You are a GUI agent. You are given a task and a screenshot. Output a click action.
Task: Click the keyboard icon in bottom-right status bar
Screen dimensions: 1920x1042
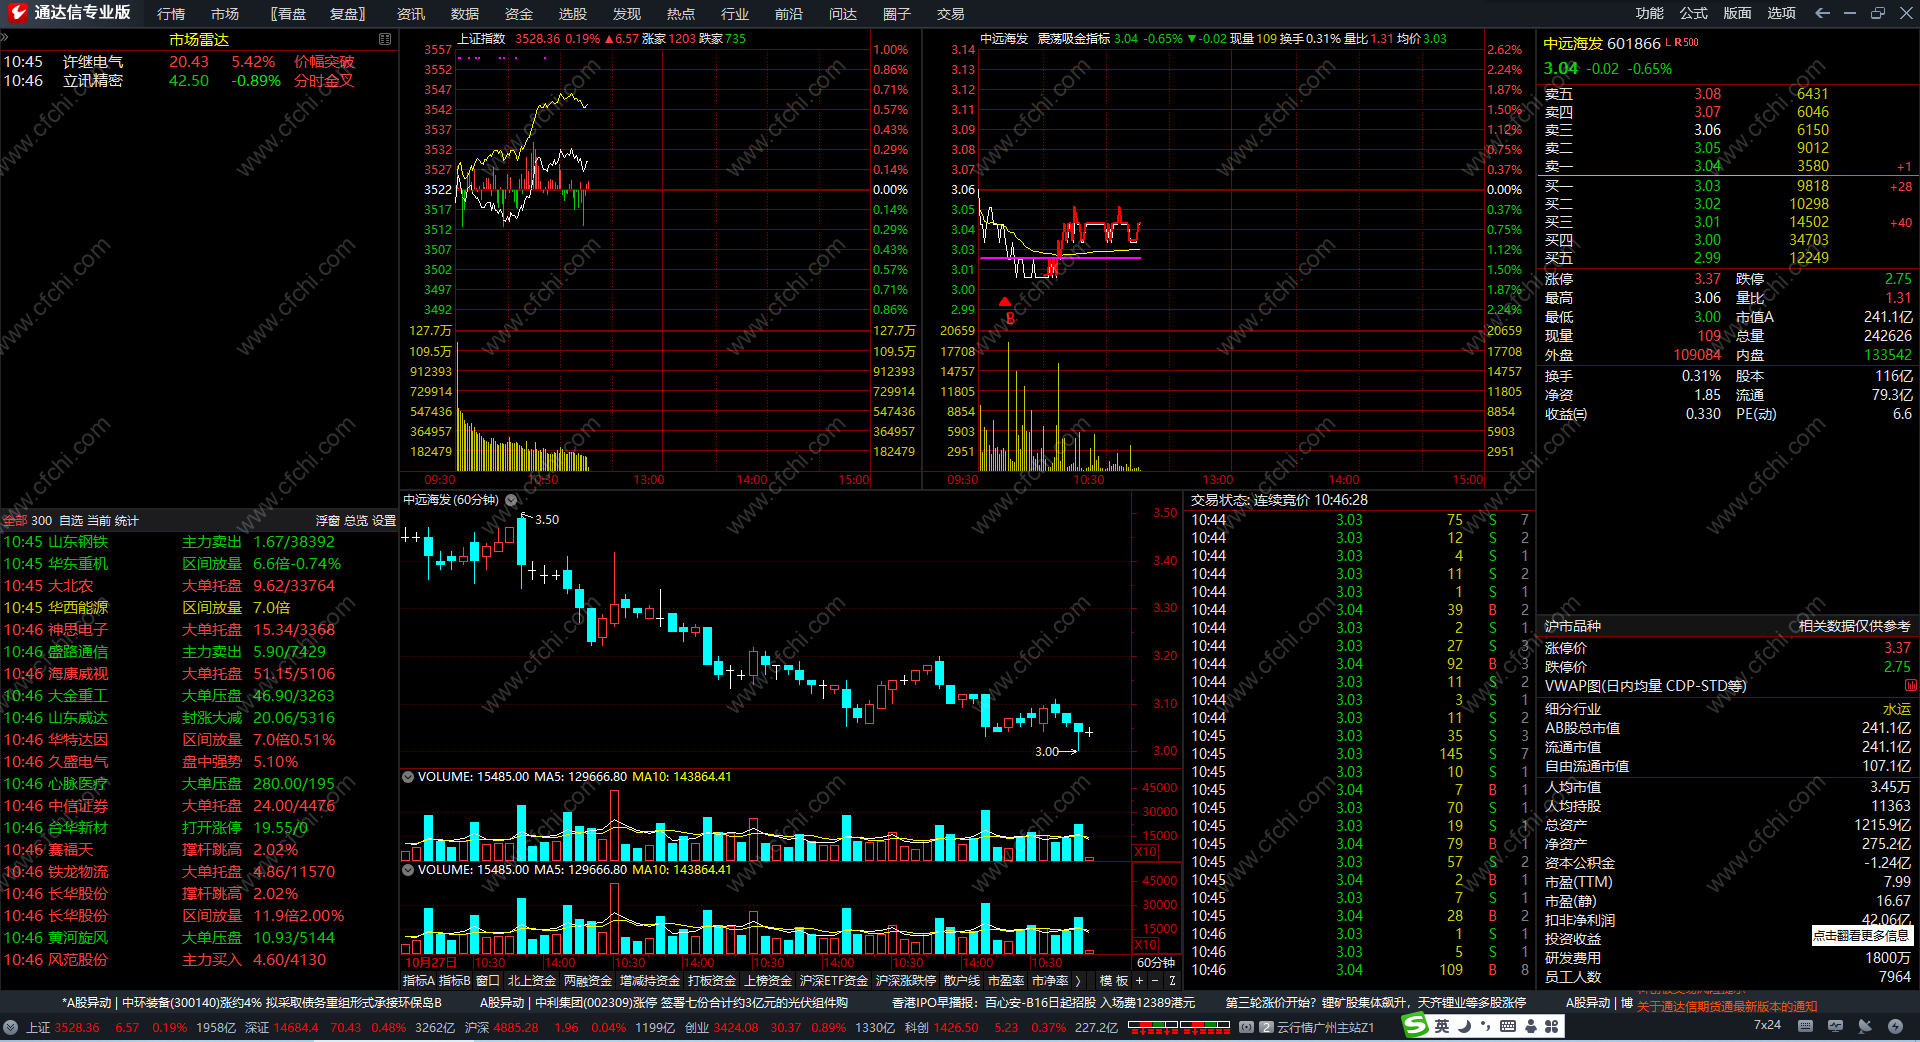[1805, 1026]
